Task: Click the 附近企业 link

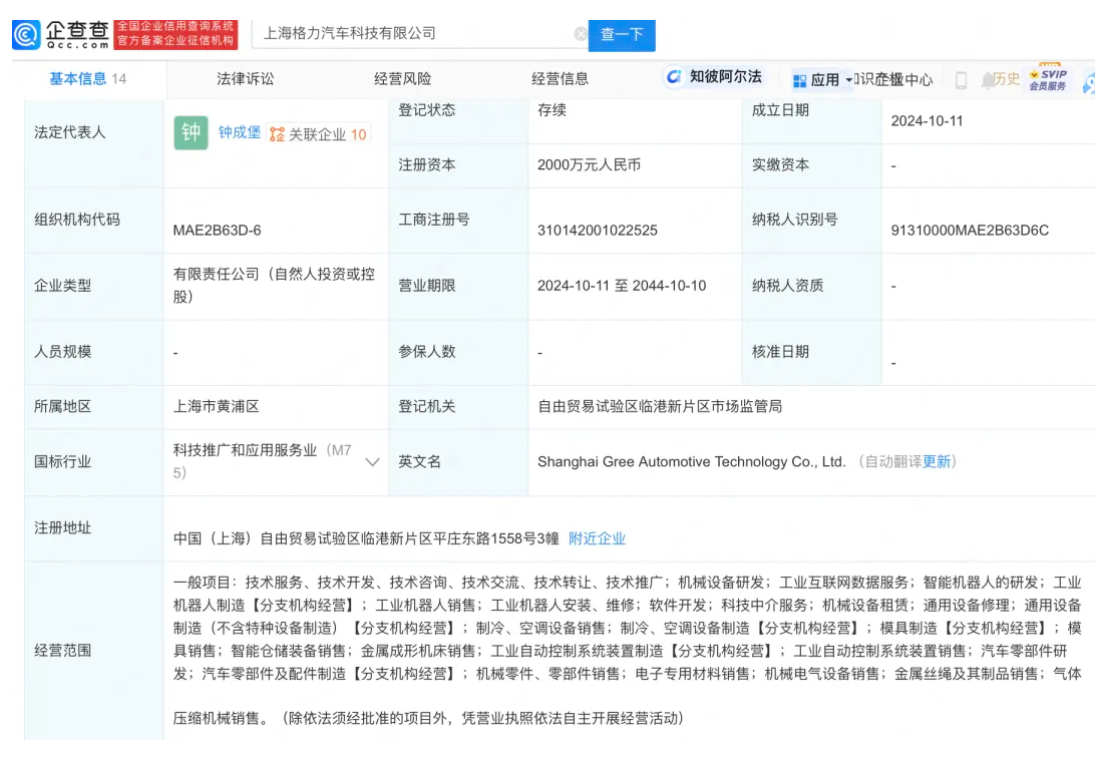Action: coord(597,538)
